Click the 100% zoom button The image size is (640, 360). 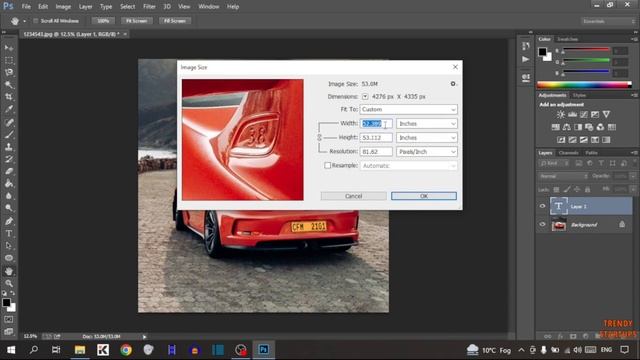[103, 21]
